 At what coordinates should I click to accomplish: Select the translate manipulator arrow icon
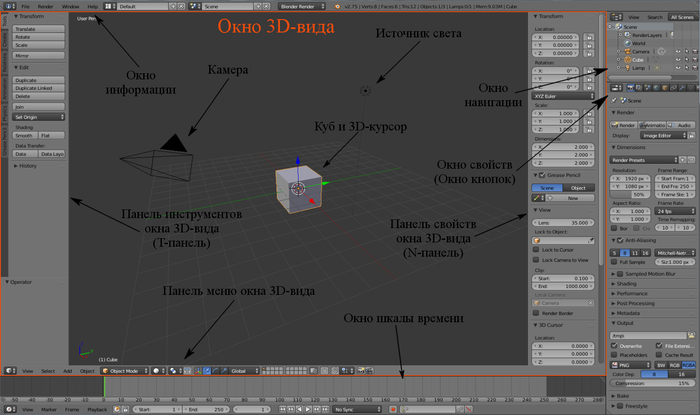point(207,371)
